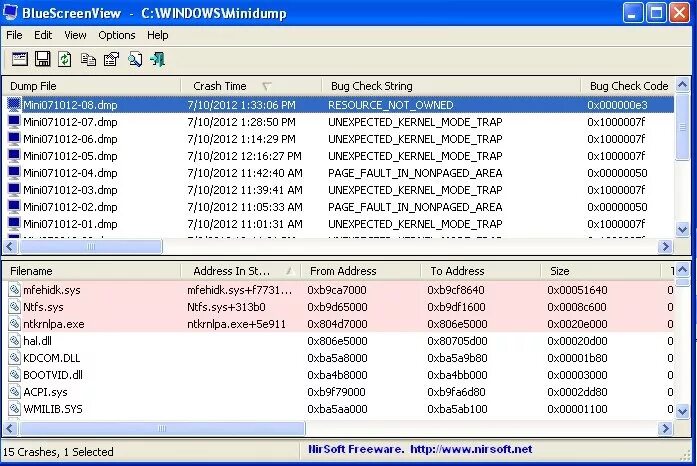Click the module list horizontal scrollbar left arrow
This screenshot has height=466, width=697.
pos(10,428)
